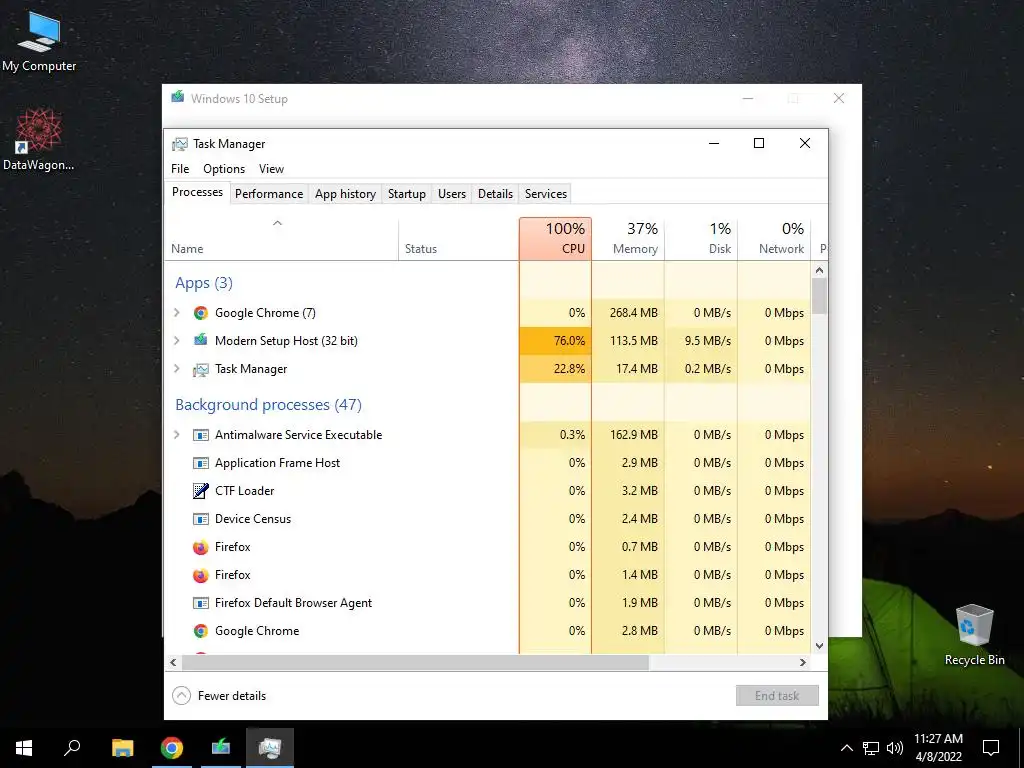Open the volume tray icon
1024x768 pixels.
pos(895,748)
